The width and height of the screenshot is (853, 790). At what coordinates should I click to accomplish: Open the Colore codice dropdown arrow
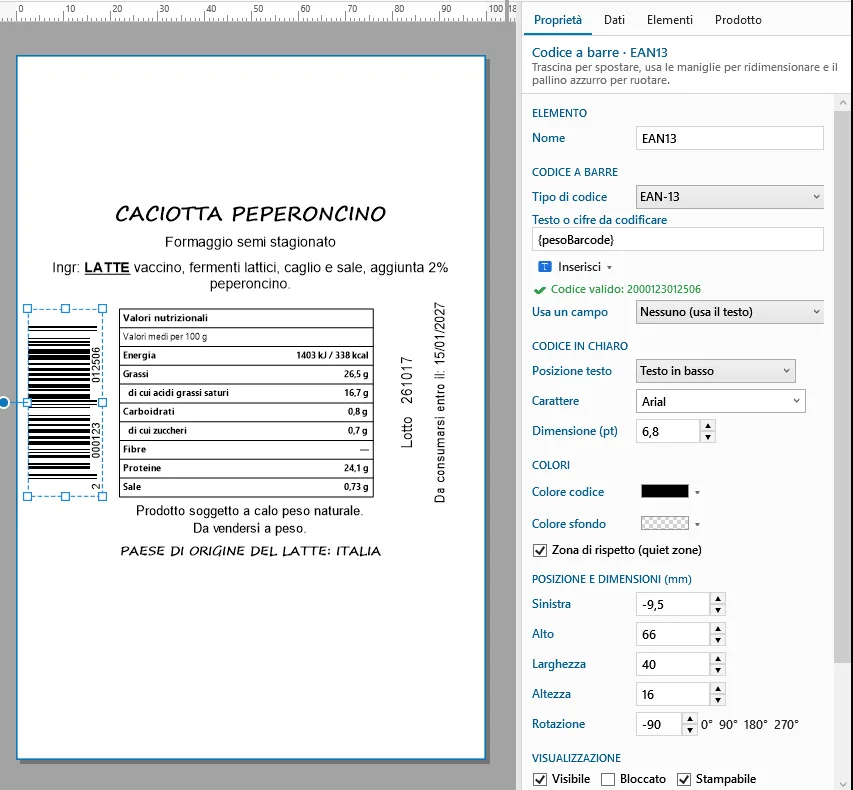click(x=697, y=492)
